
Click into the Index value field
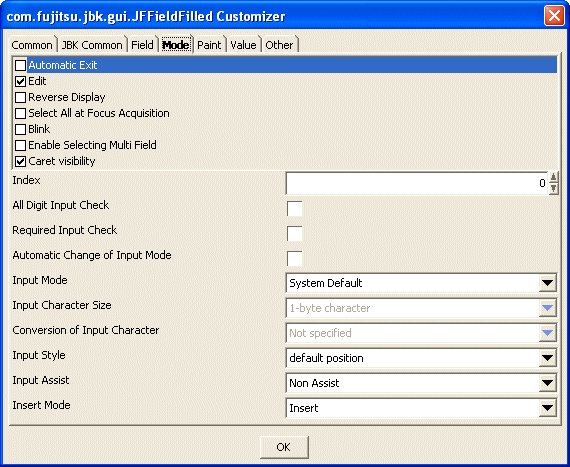tap(417, 184)
